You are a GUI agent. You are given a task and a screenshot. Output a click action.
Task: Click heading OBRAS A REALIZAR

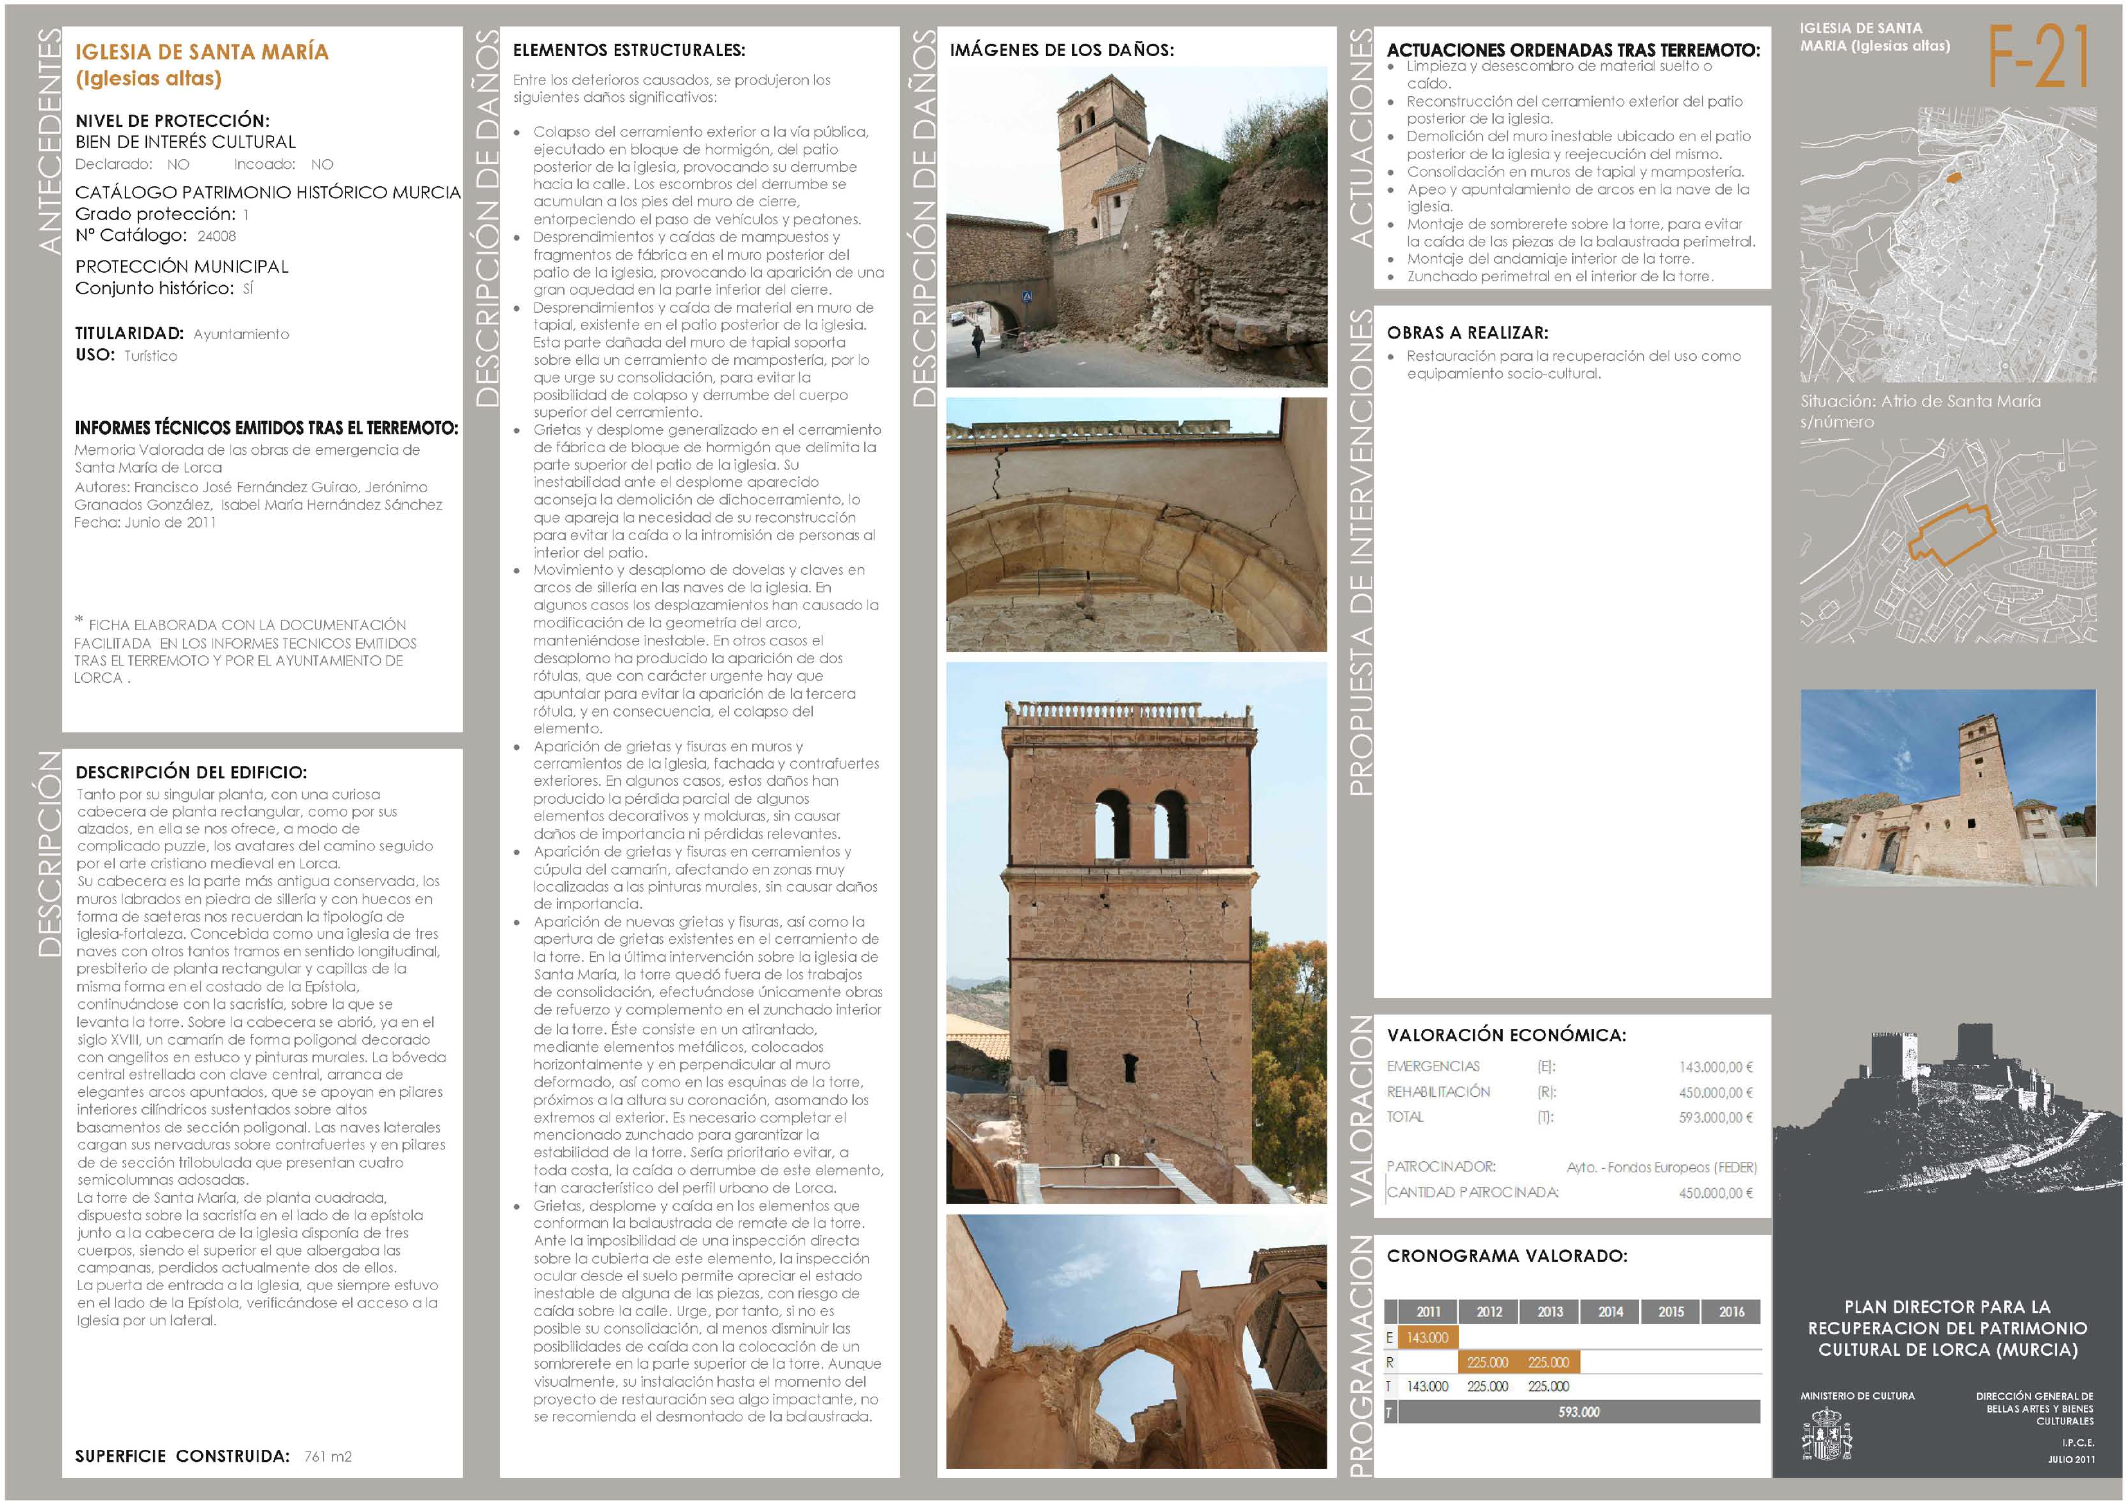pos(1467,333)
